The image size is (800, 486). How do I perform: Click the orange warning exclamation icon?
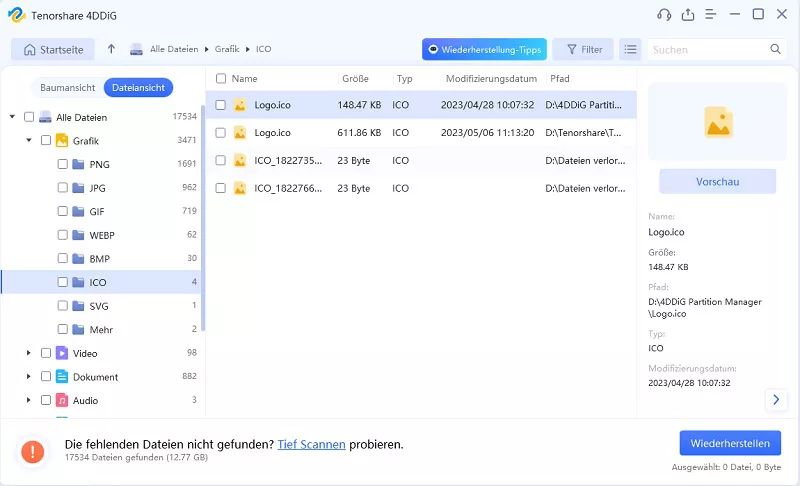point(33,451)
